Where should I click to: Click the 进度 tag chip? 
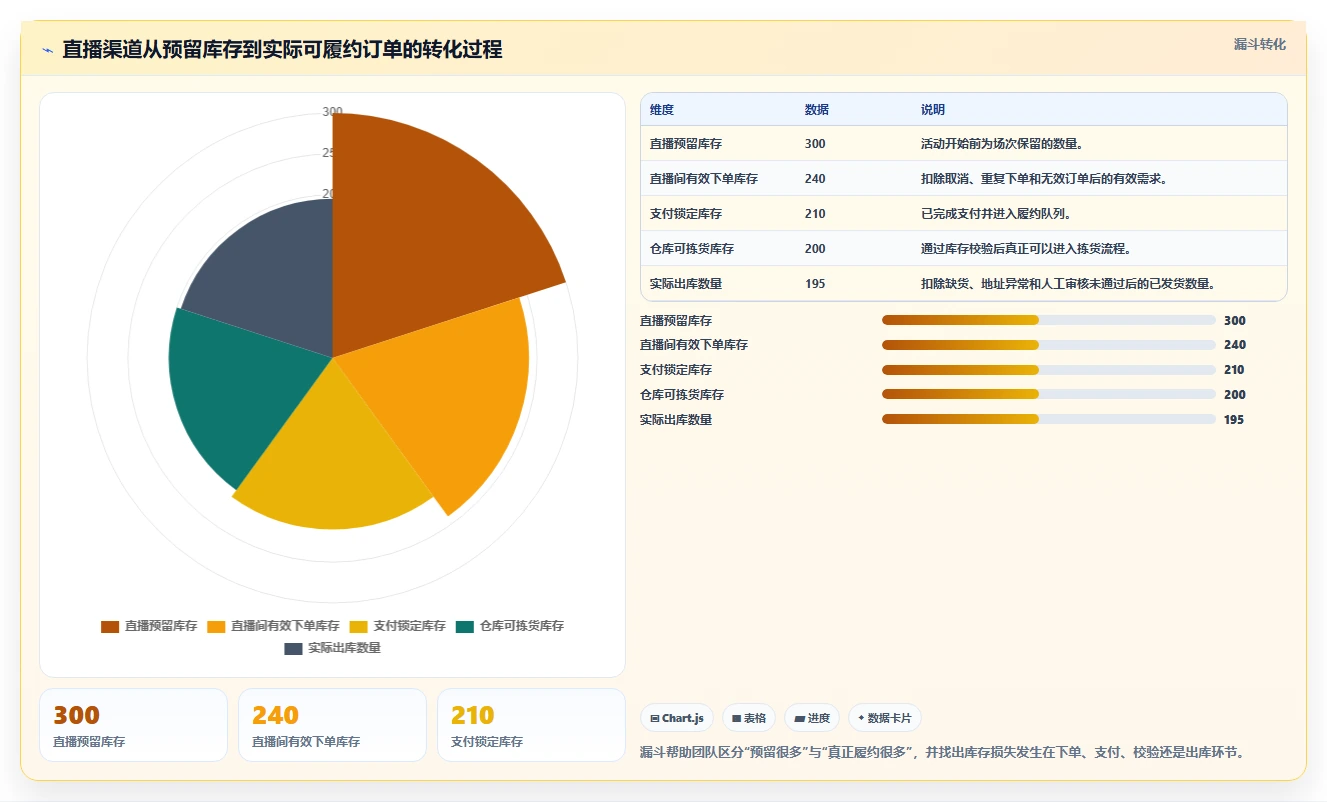[x=812, y=718]
